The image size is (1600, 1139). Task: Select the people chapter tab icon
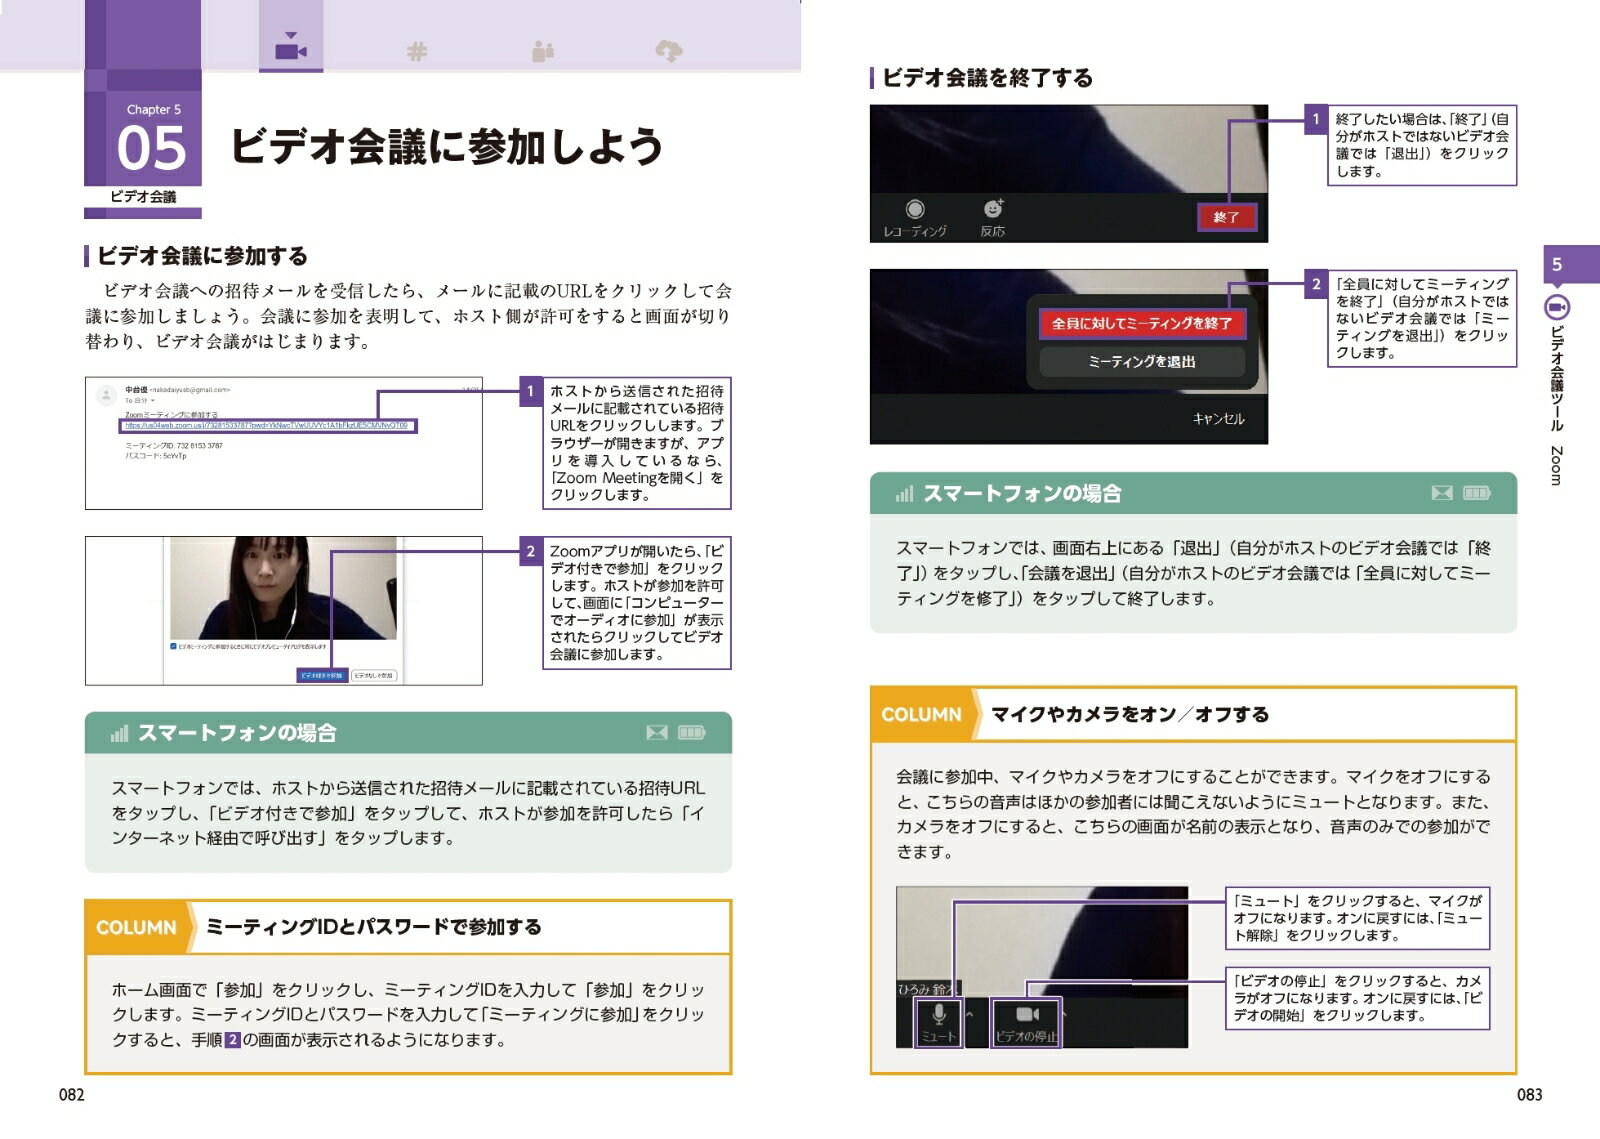(x=543, y=51)
